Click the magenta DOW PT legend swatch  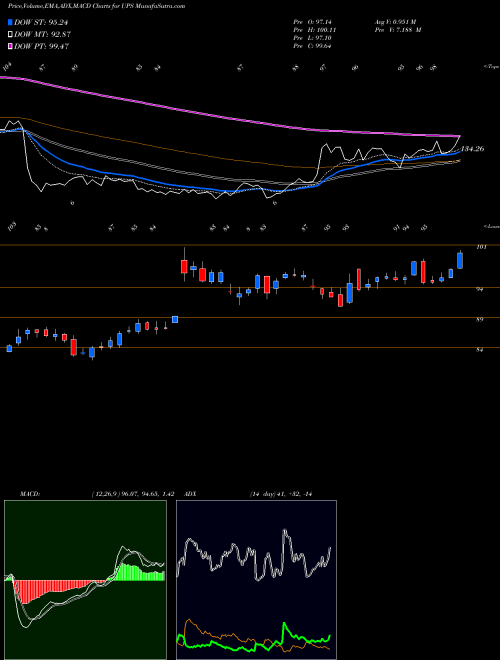[11, 46]
